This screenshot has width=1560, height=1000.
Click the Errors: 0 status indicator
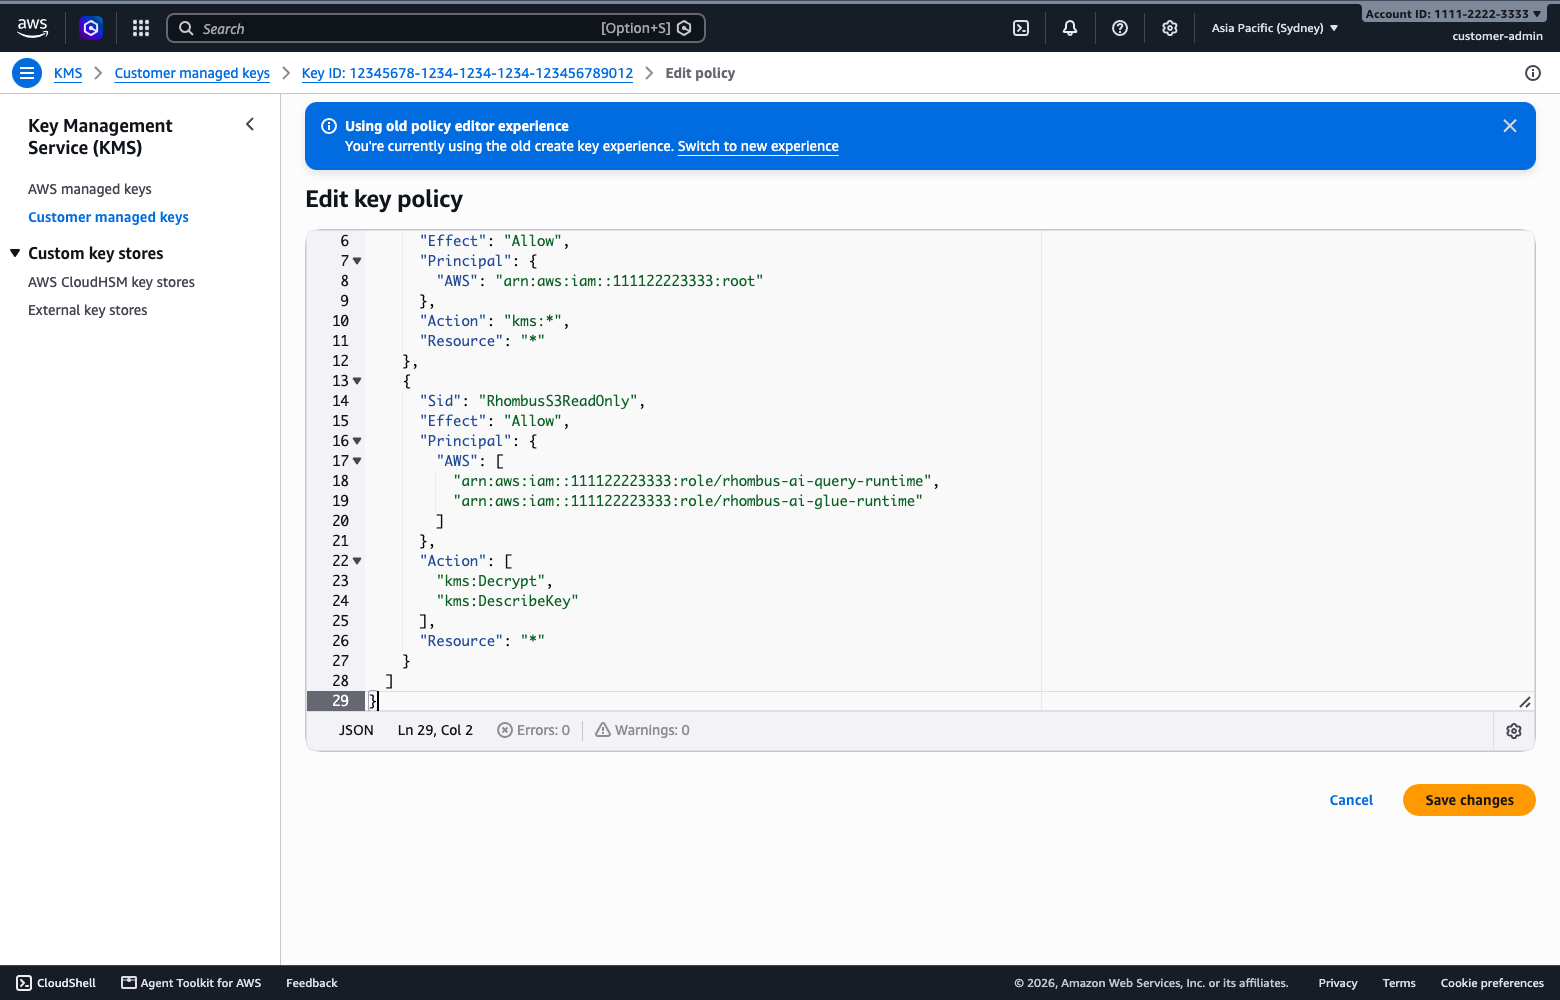[534, 730]
